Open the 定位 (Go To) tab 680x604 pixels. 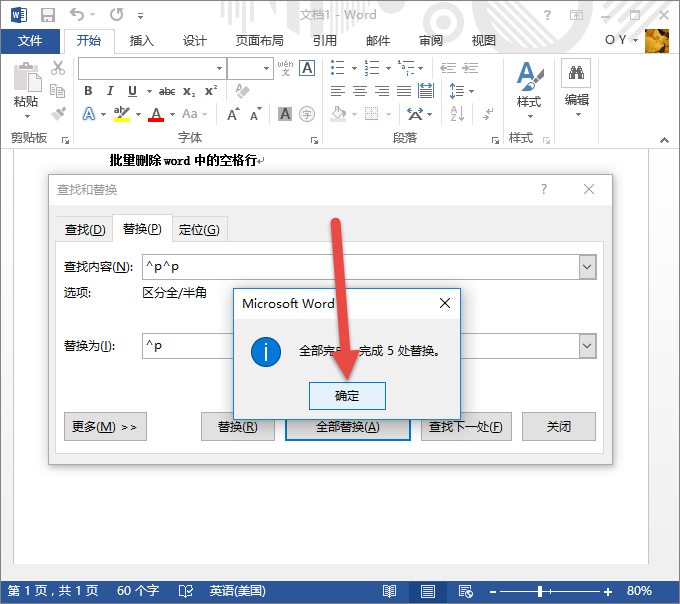198,230
